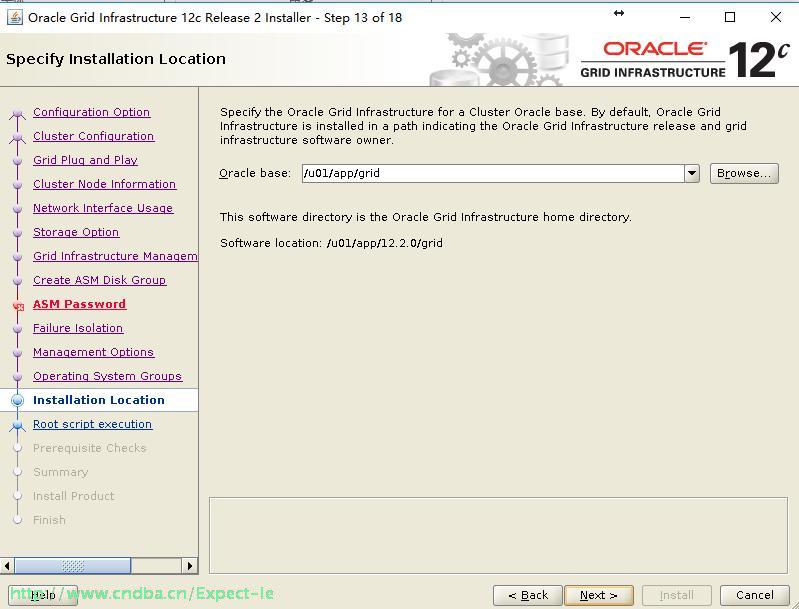The height and width of the screenshot is (609, 799).
Task: Open the ASM Password step
Action: tap(79, 304)
